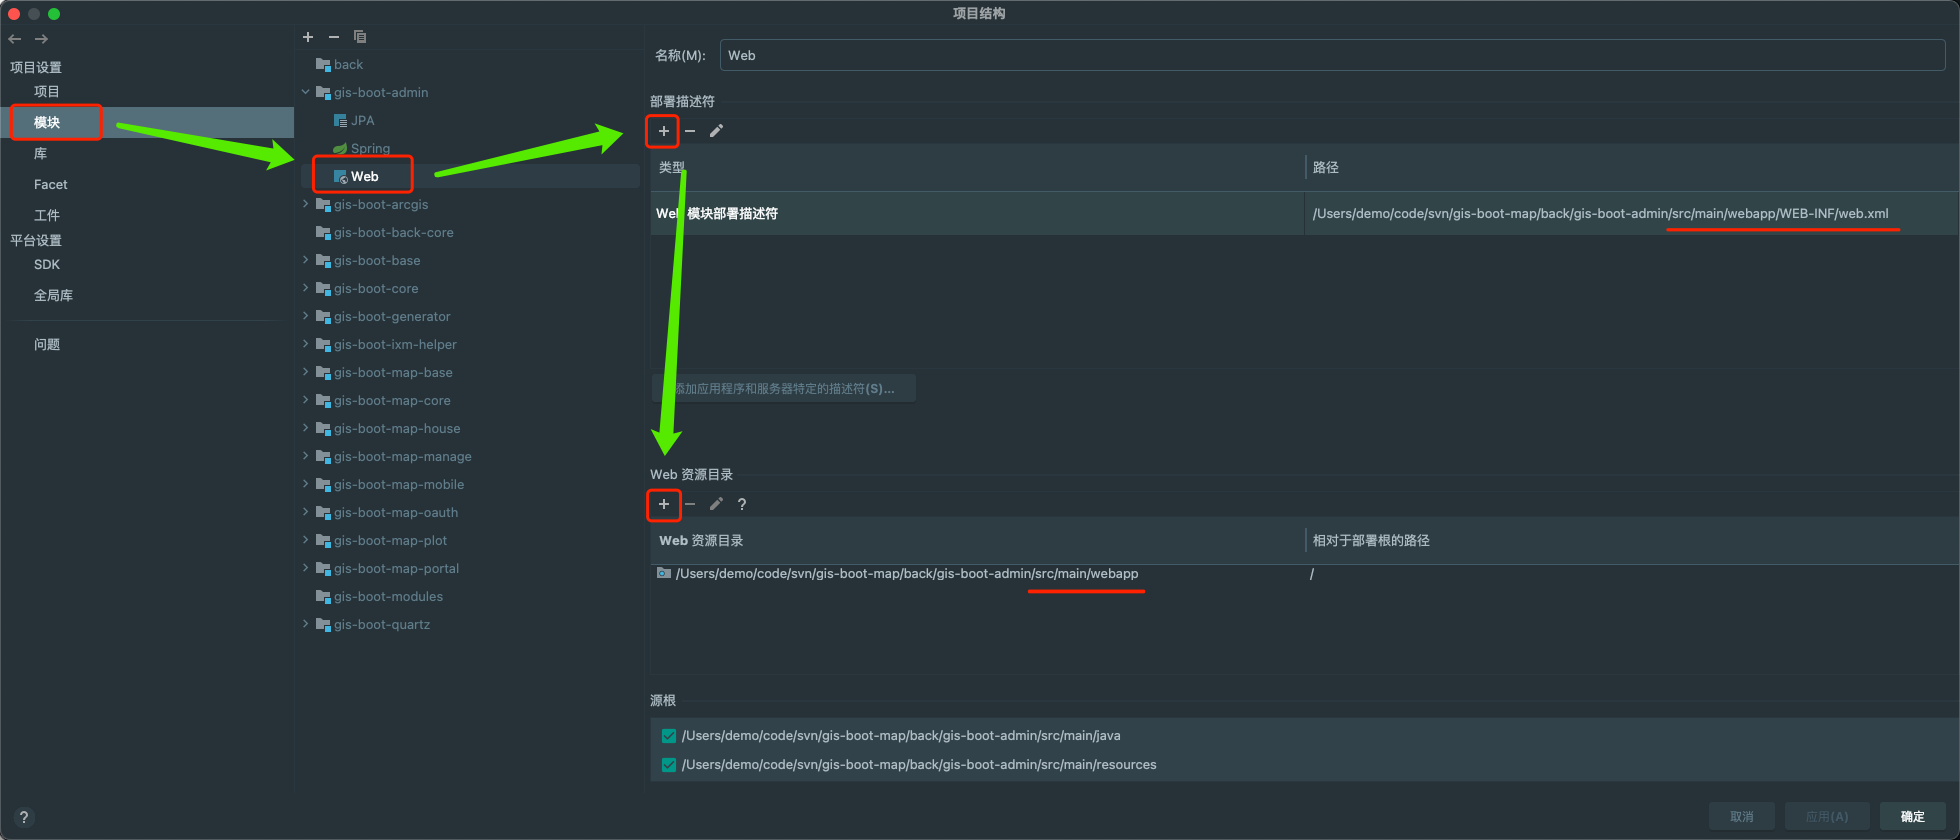Expand the gis-boot-arcgis module
Image resolution: width=1960 pixels, height=840 pixels.
[306, 204]
